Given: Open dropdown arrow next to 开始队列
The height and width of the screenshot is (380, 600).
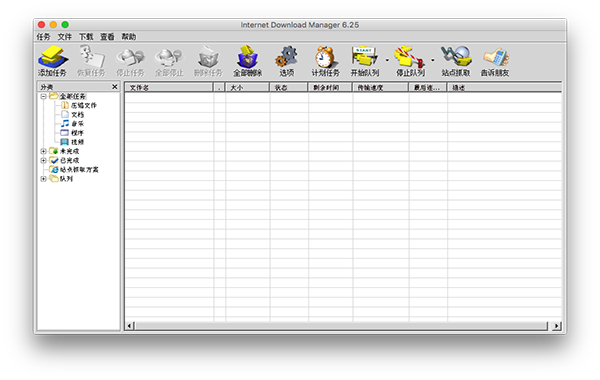Looking at the screenshot, I should coord(387,60).
